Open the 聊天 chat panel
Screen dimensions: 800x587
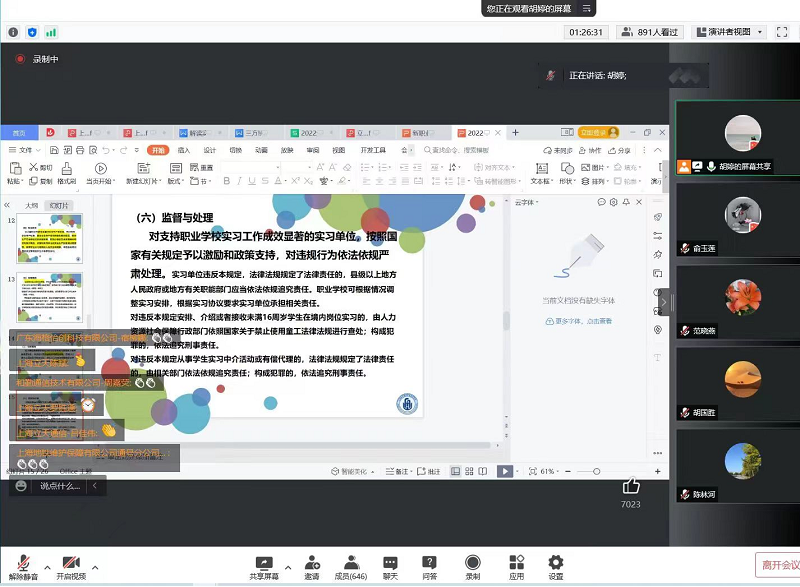point(390,566)
